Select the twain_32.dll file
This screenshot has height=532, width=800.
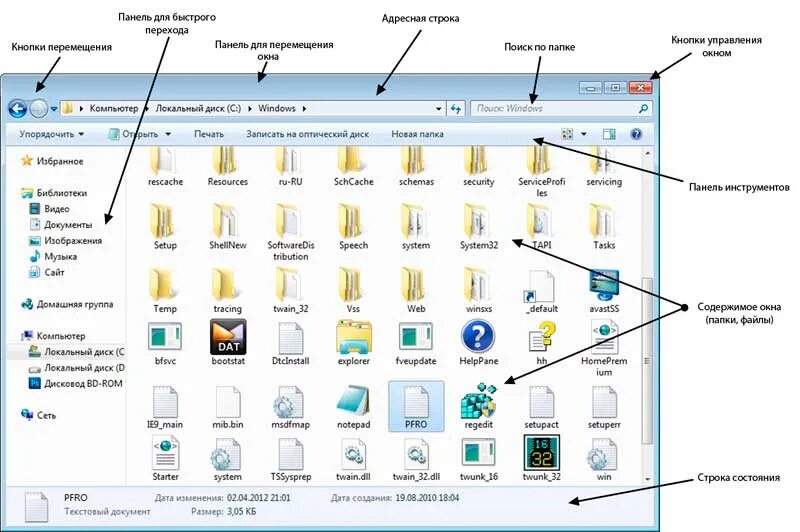pos(416,459)
